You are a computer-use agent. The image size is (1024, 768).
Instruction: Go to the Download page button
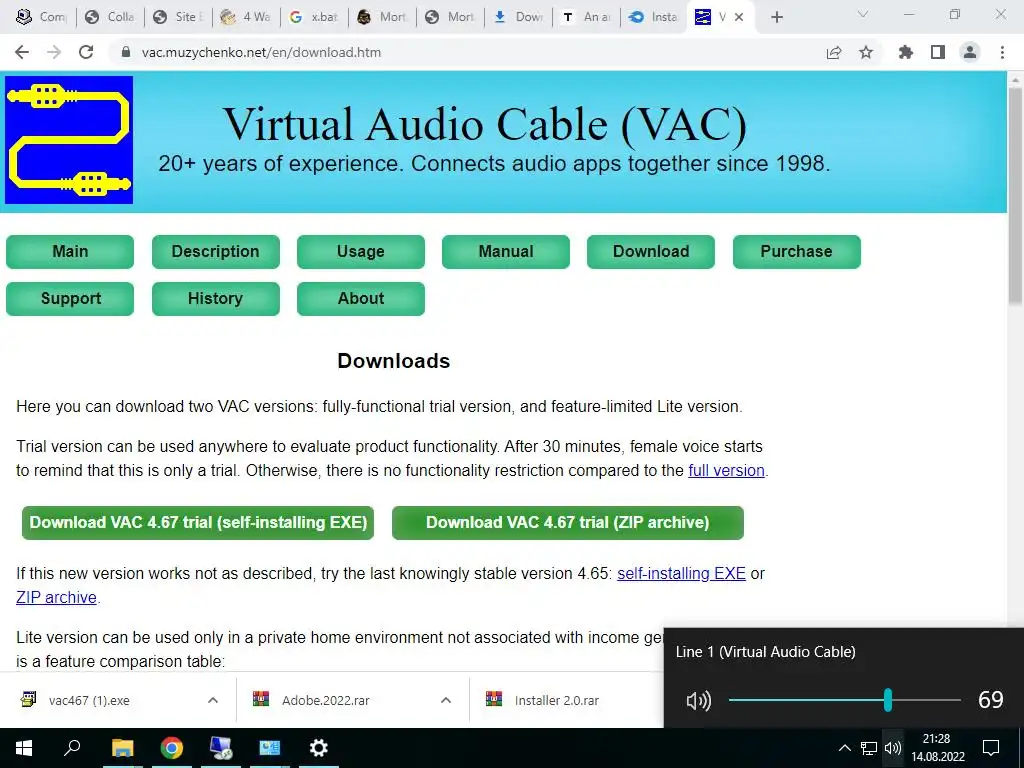pos(650,251)
